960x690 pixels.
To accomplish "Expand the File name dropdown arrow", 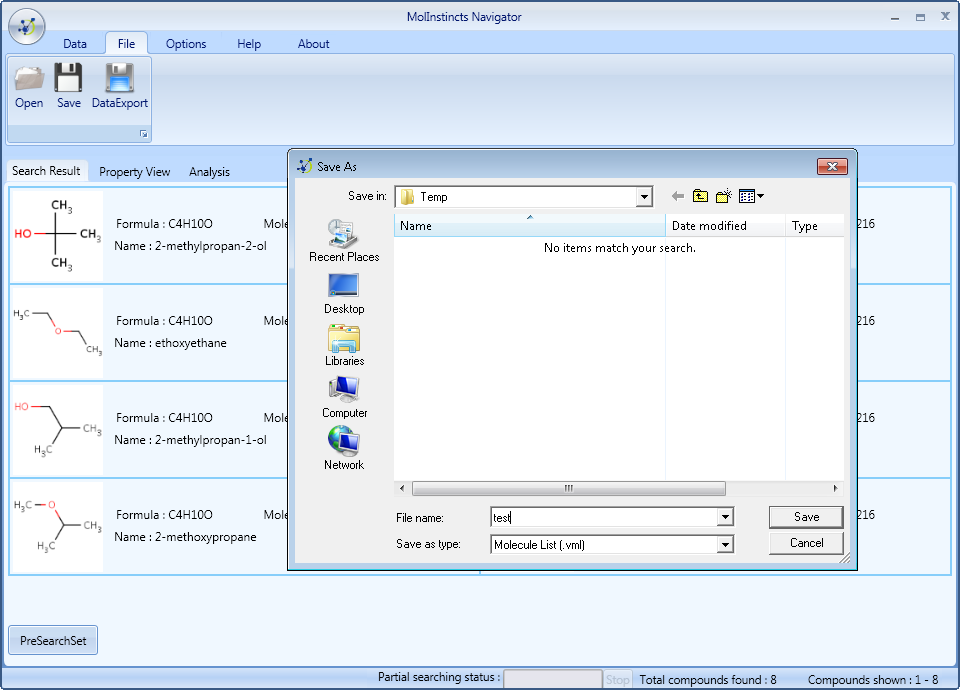I will coord(725,517).
